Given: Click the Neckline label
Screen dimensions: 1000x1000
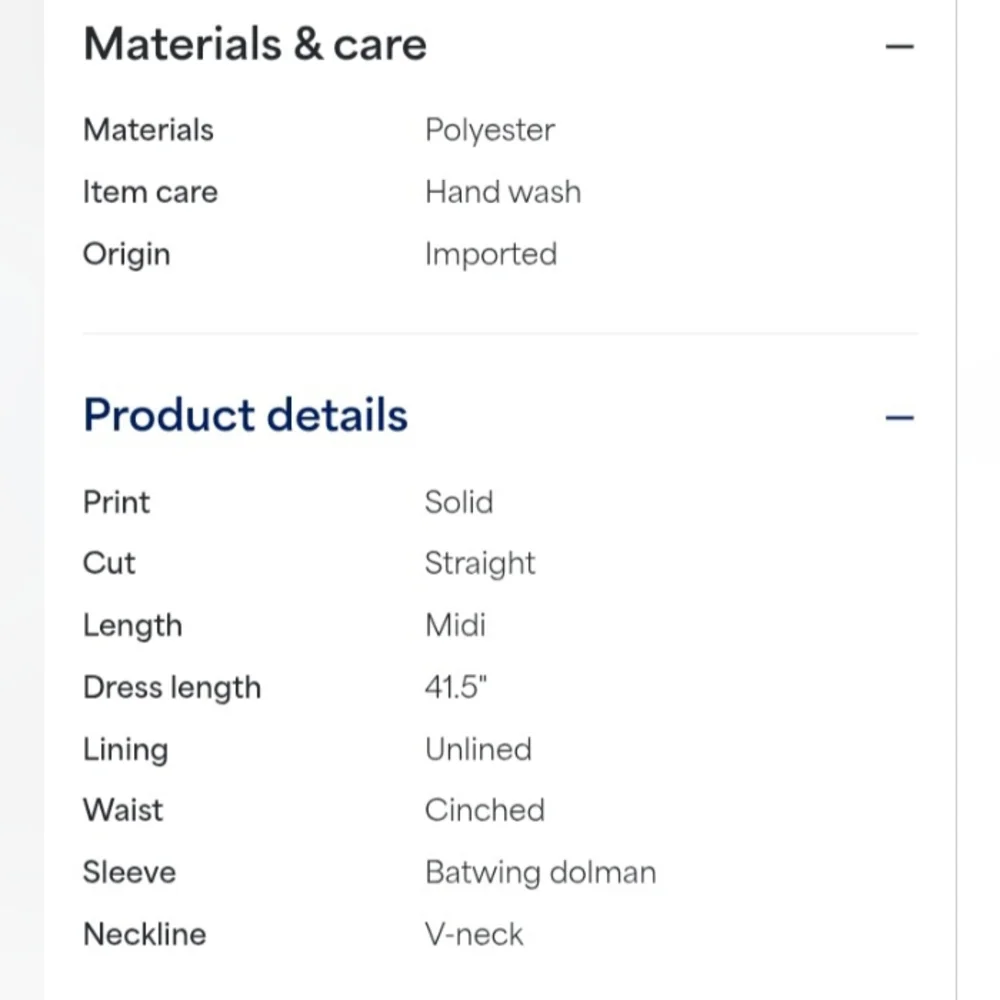Looking at the screenshot, I should [x=145, y=935].
